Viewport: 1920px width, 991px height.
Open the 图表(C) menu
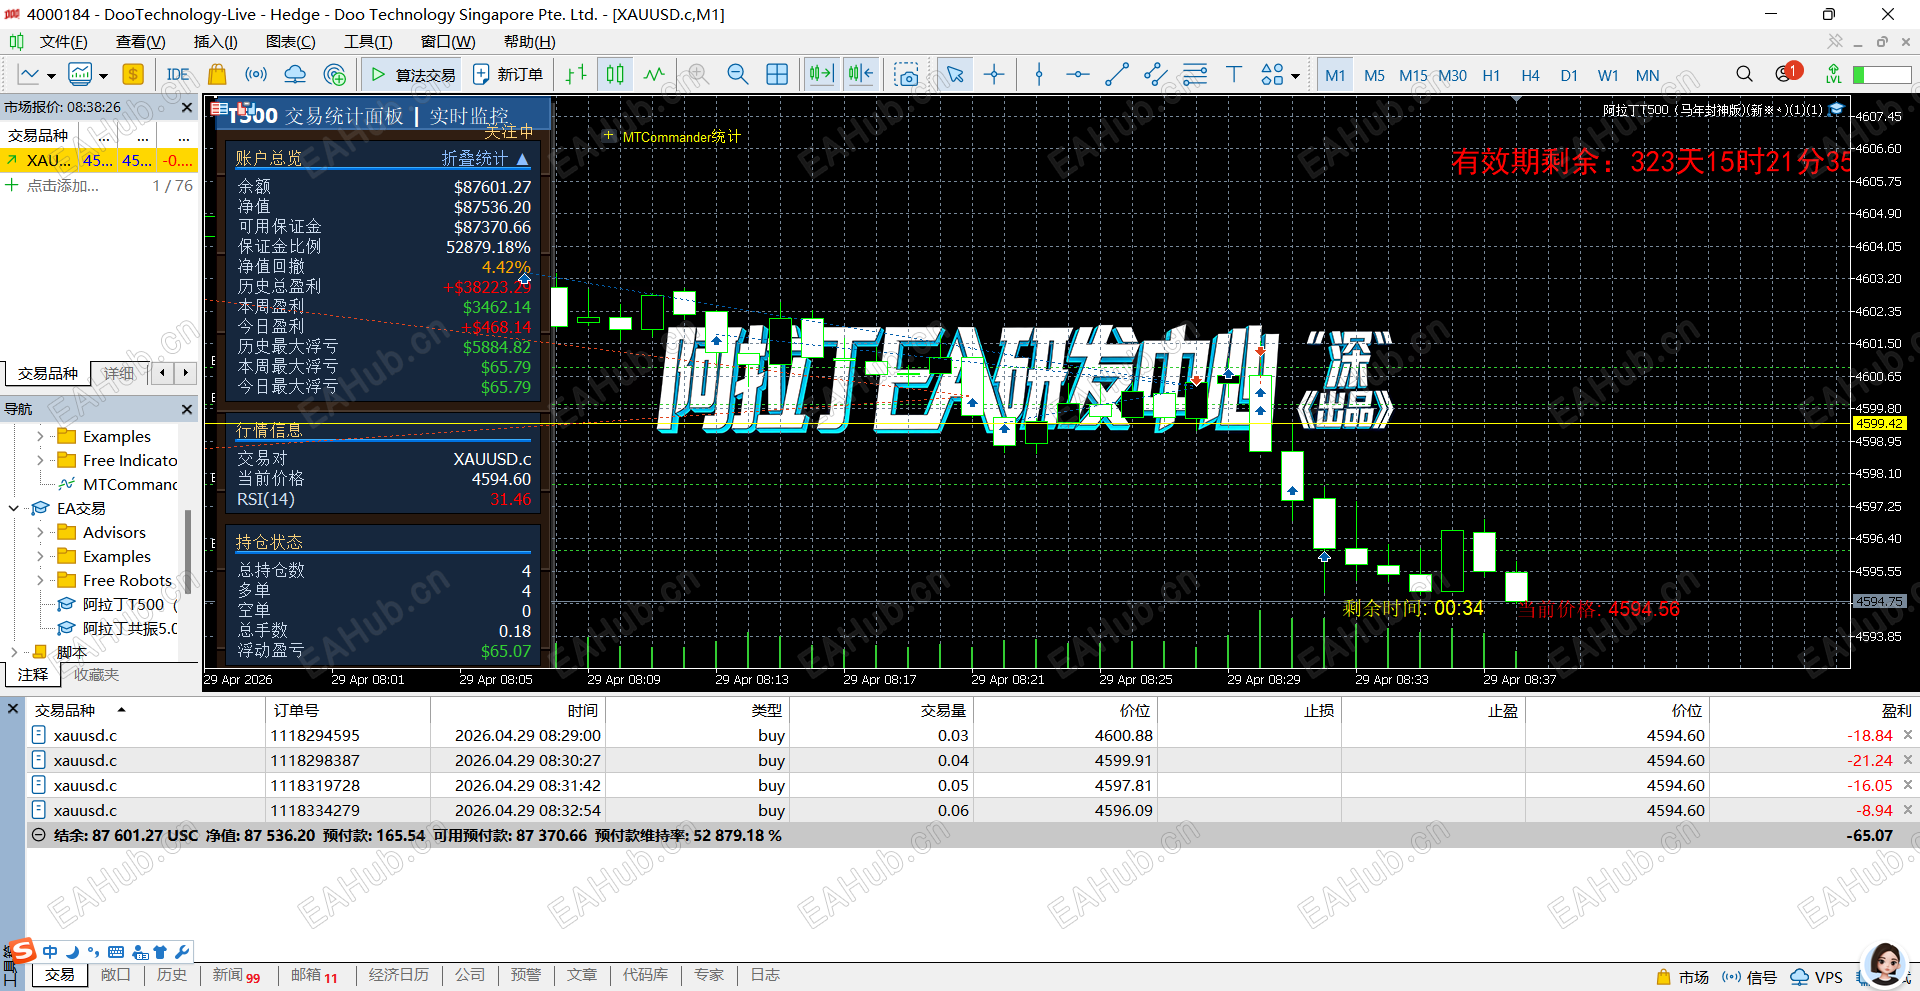click(x=290, y=41)
